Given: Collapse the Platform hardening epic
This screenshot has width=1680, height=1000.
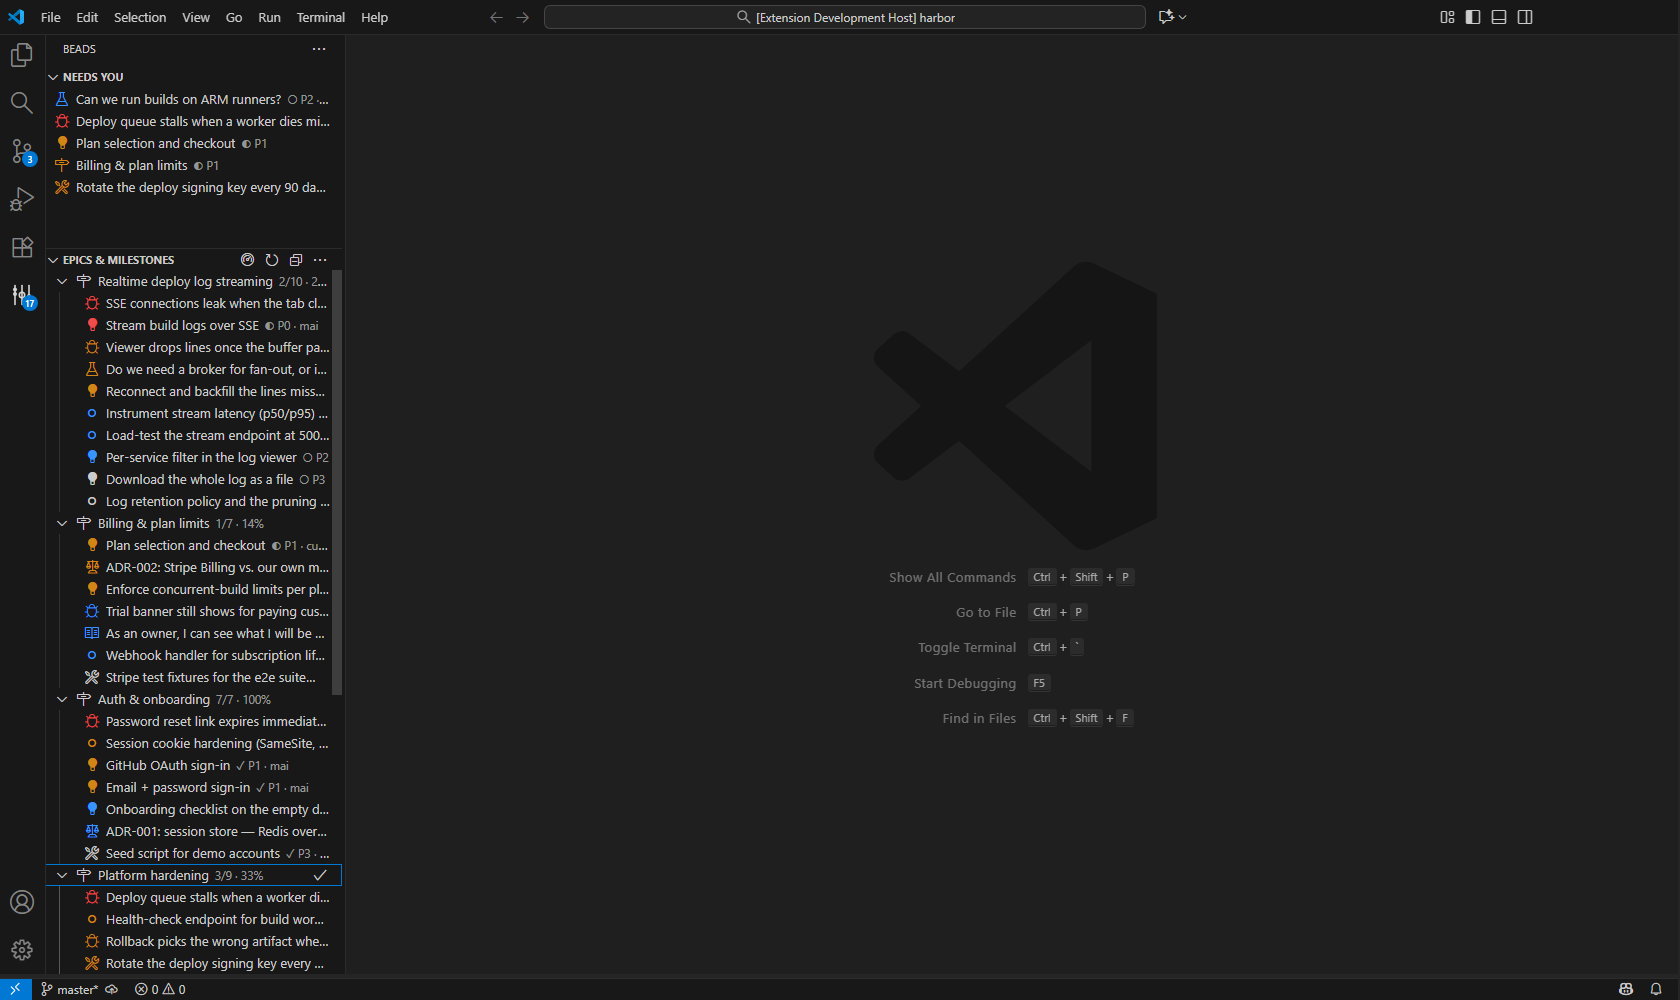Looking at the screenshot, I should (x=62, y=876).
